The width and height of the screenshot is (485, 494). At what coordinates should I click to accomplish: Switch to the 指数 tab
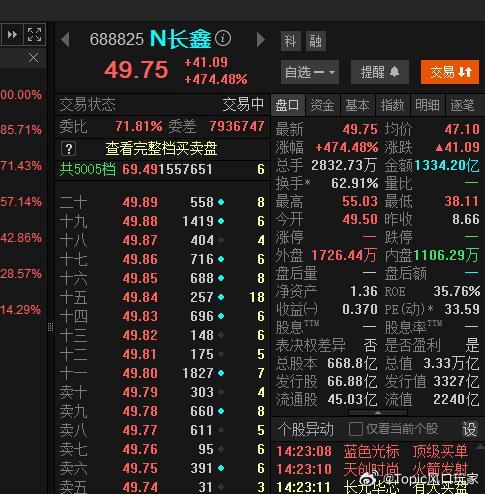tap(393, 105)
